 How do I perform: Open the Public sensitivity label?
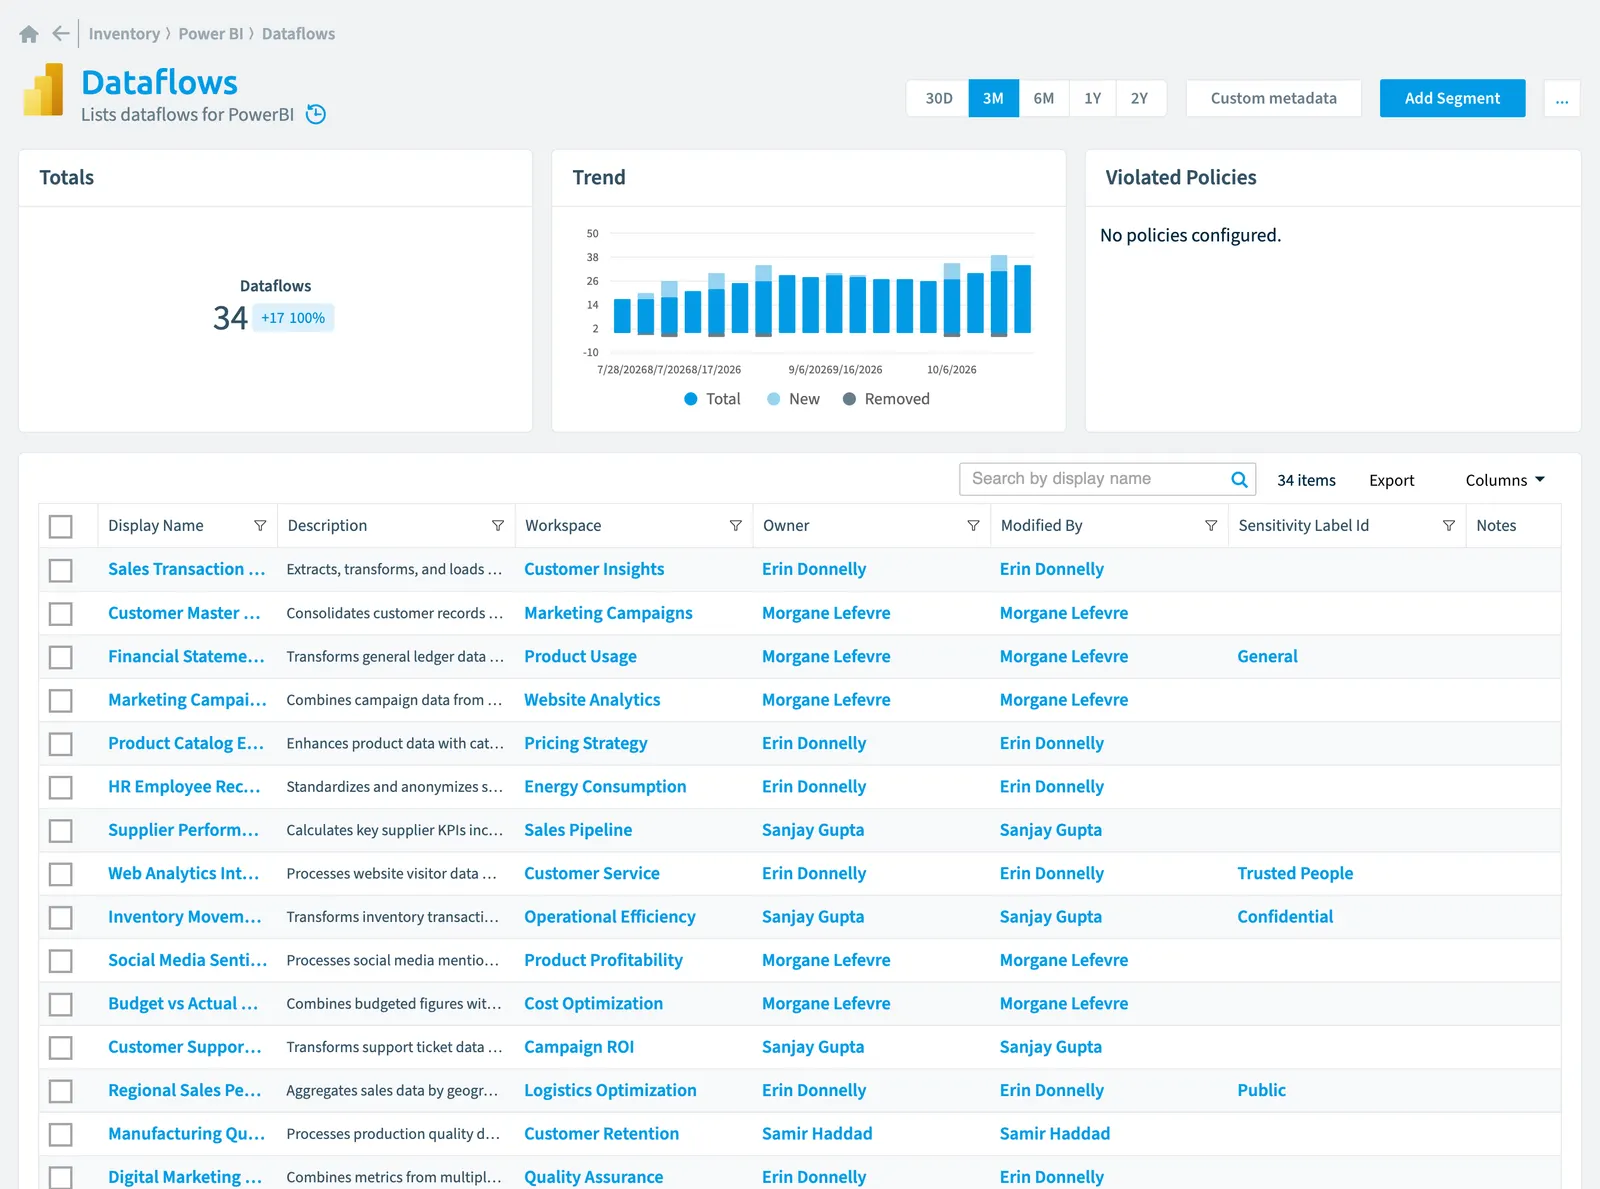click(1261, 1090)
